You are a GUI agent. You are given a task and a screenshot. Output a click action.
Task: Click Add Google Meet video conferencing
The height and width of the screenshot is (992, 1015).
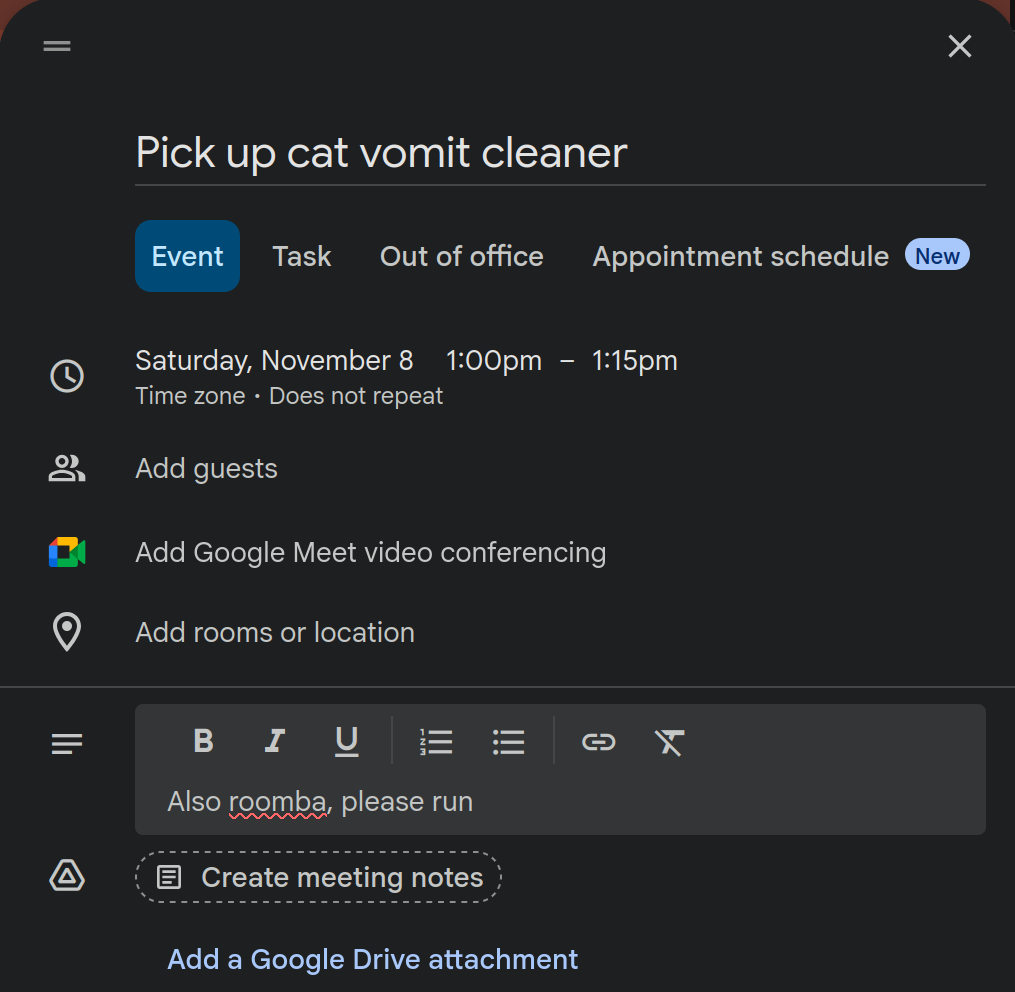point(370,551)
